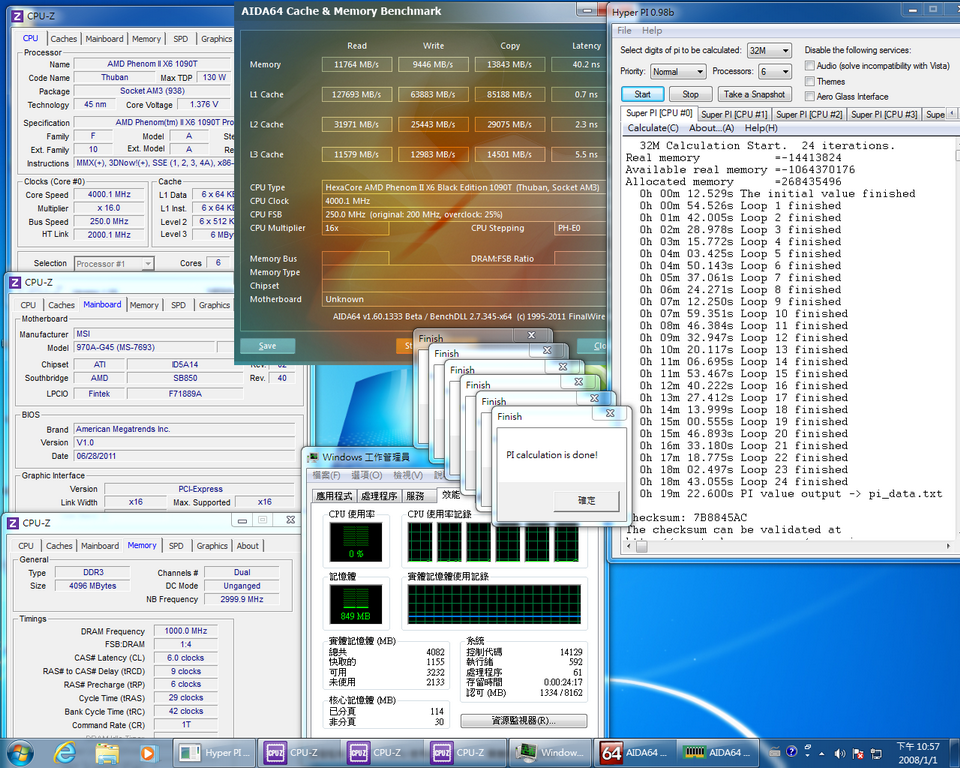Click the Start button in Hyper PI
This screenshot has width=960, height=768.
click(642, 94)
